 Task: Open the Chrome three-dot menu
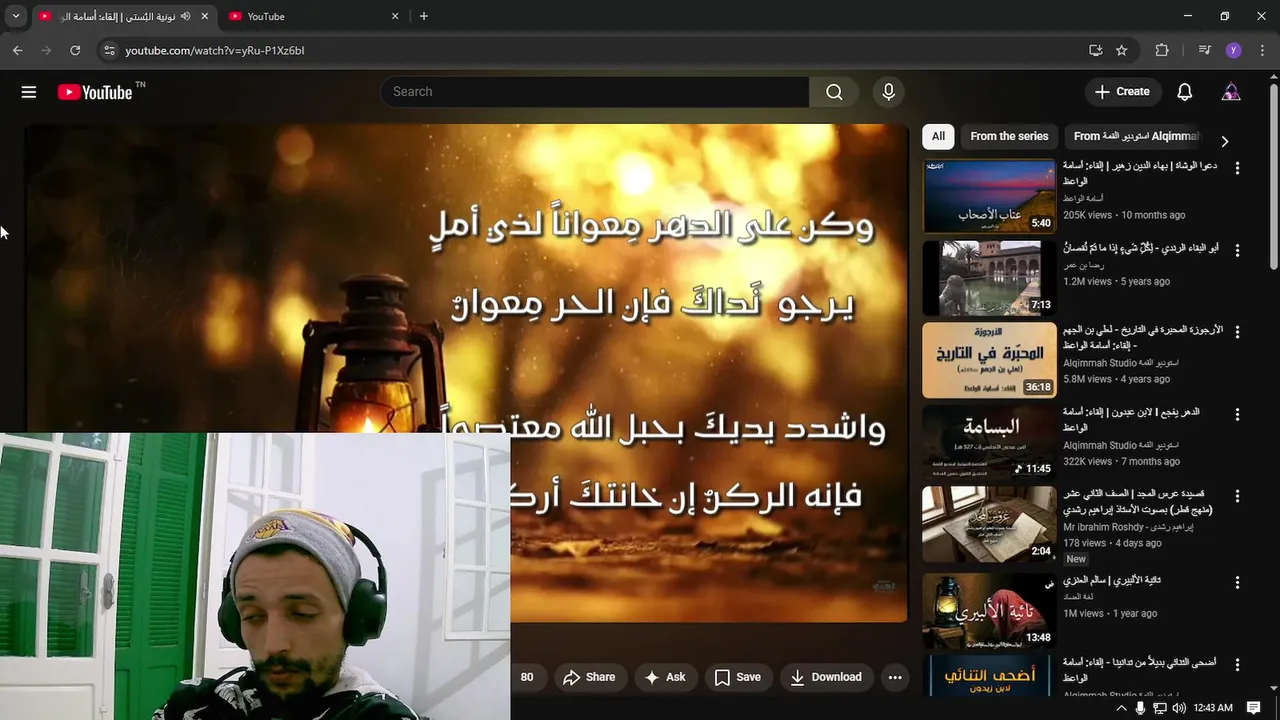coord(1262,50)
